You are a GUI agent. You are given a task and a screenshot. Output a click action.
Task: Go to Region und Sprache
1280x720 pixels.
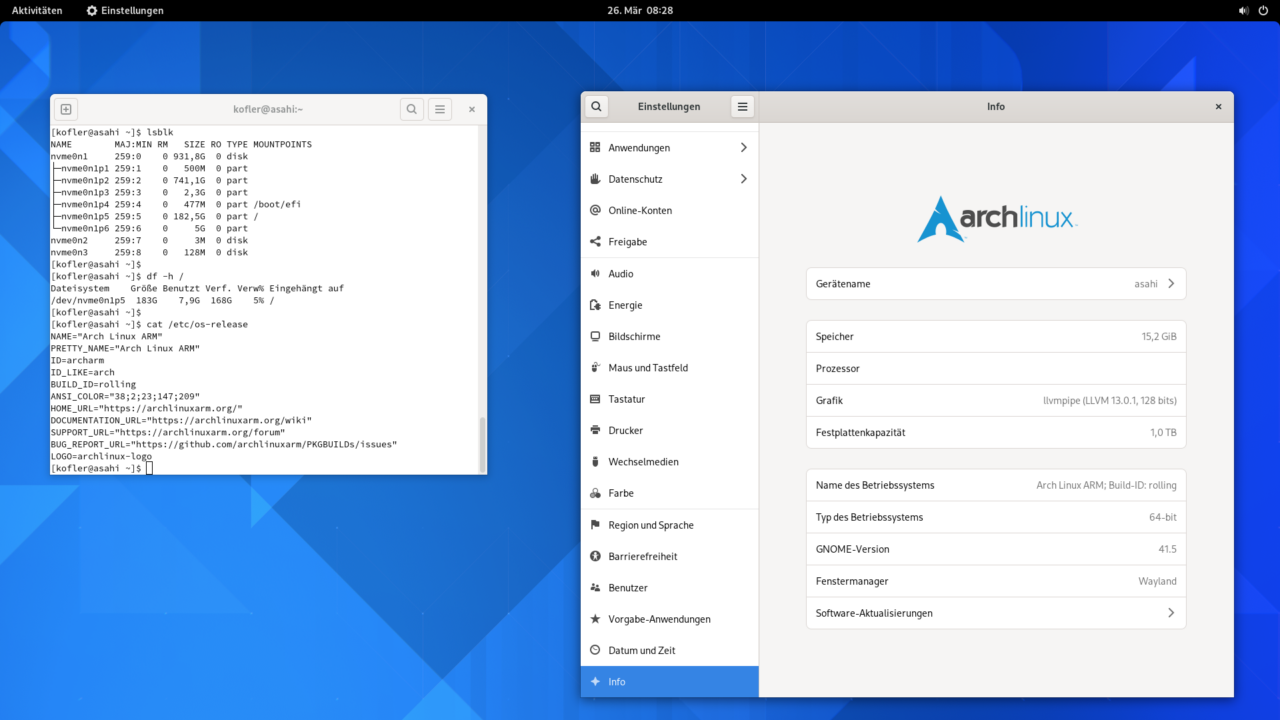[x=669, y=525]
